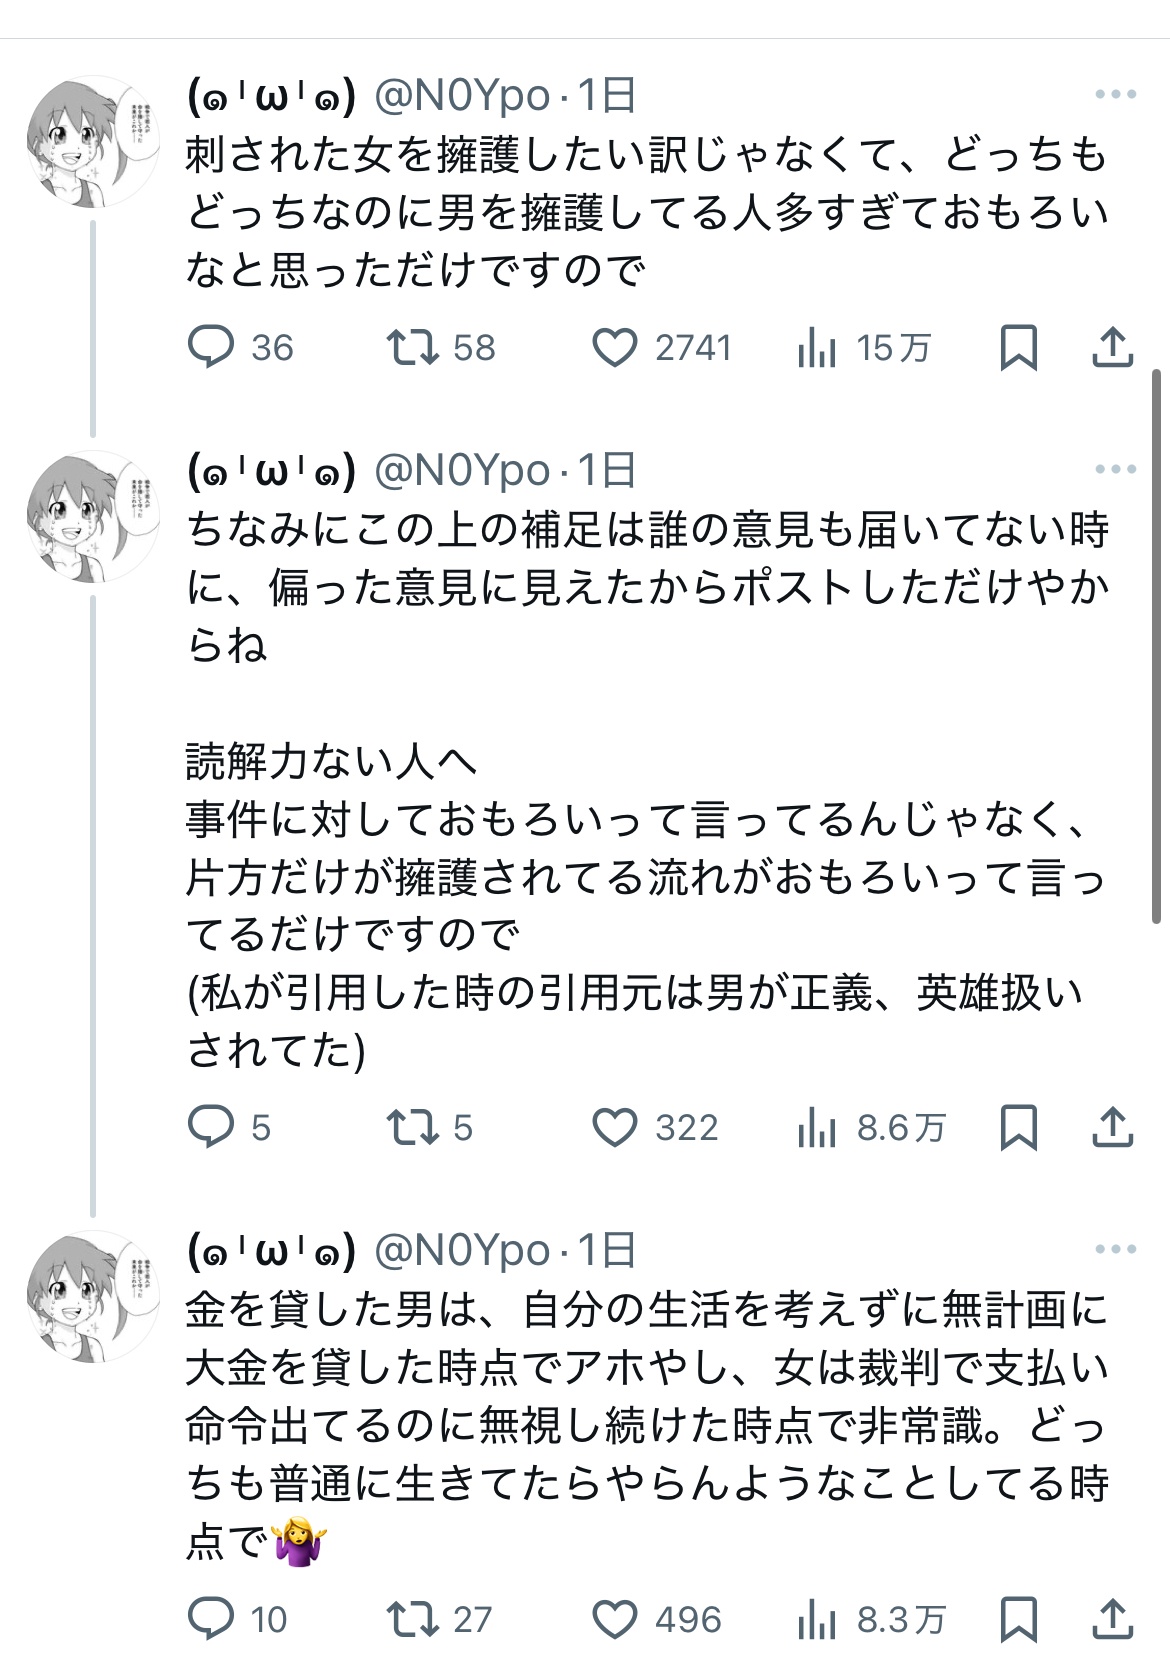Reply to the first post with 36 replies

211,347
